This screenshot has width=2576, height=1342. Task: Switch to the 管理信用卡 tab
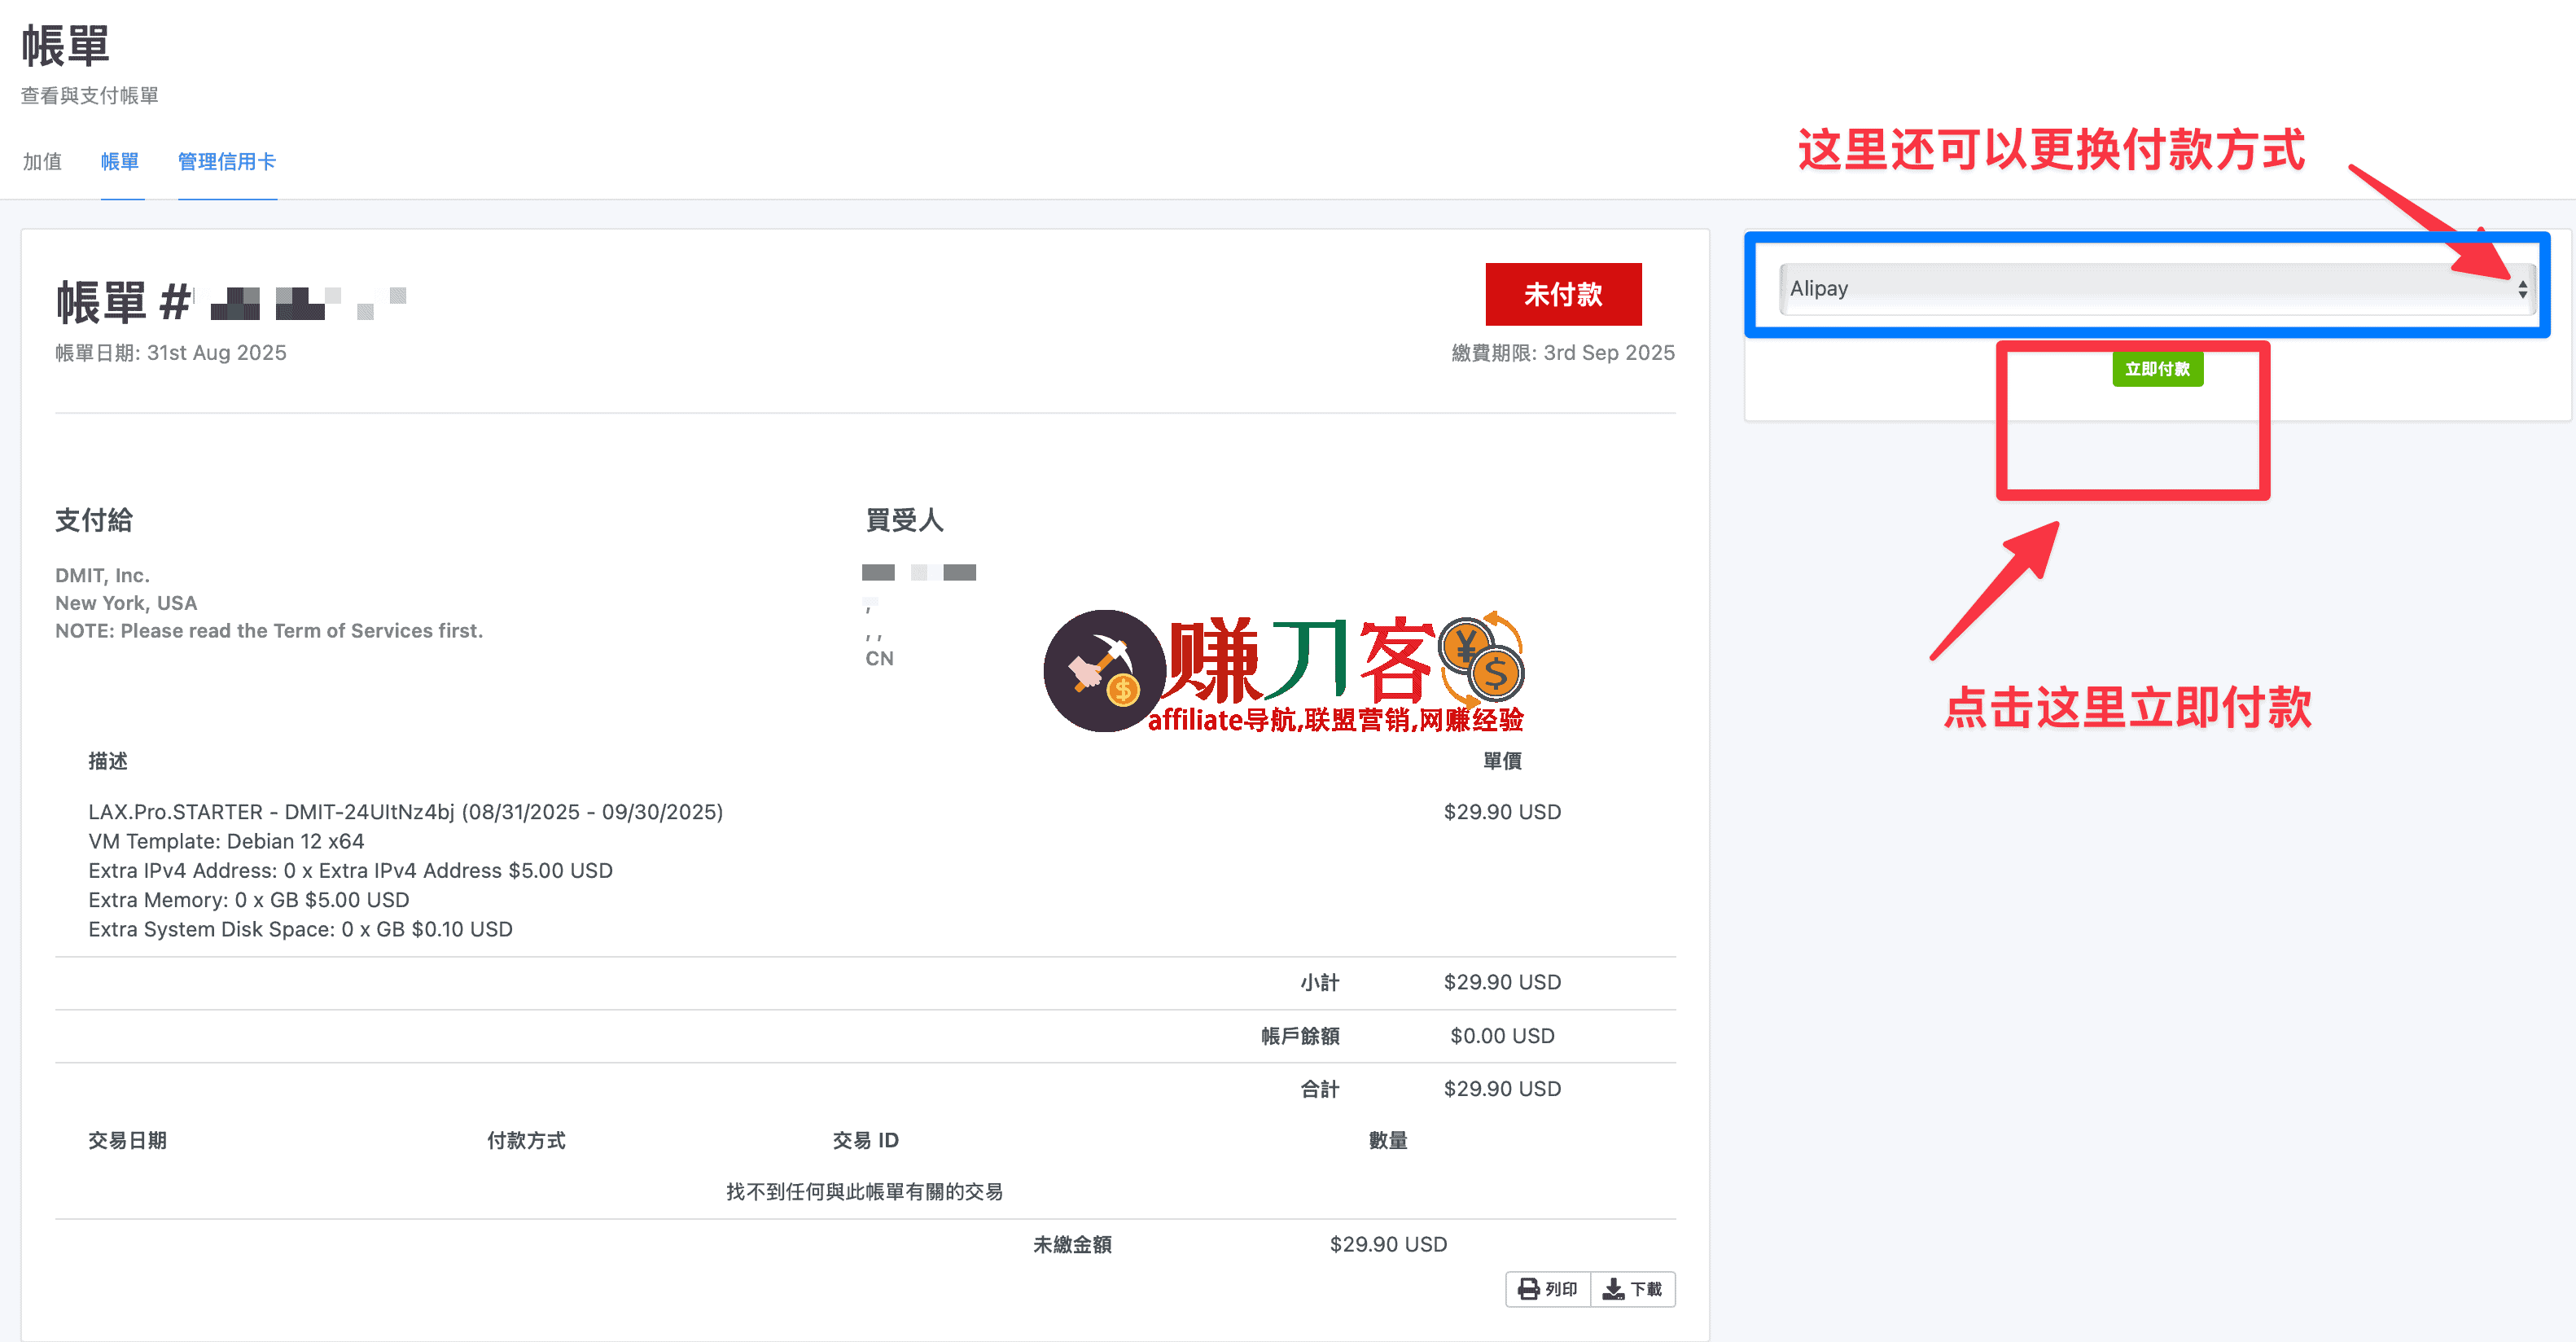click(227, 161)
